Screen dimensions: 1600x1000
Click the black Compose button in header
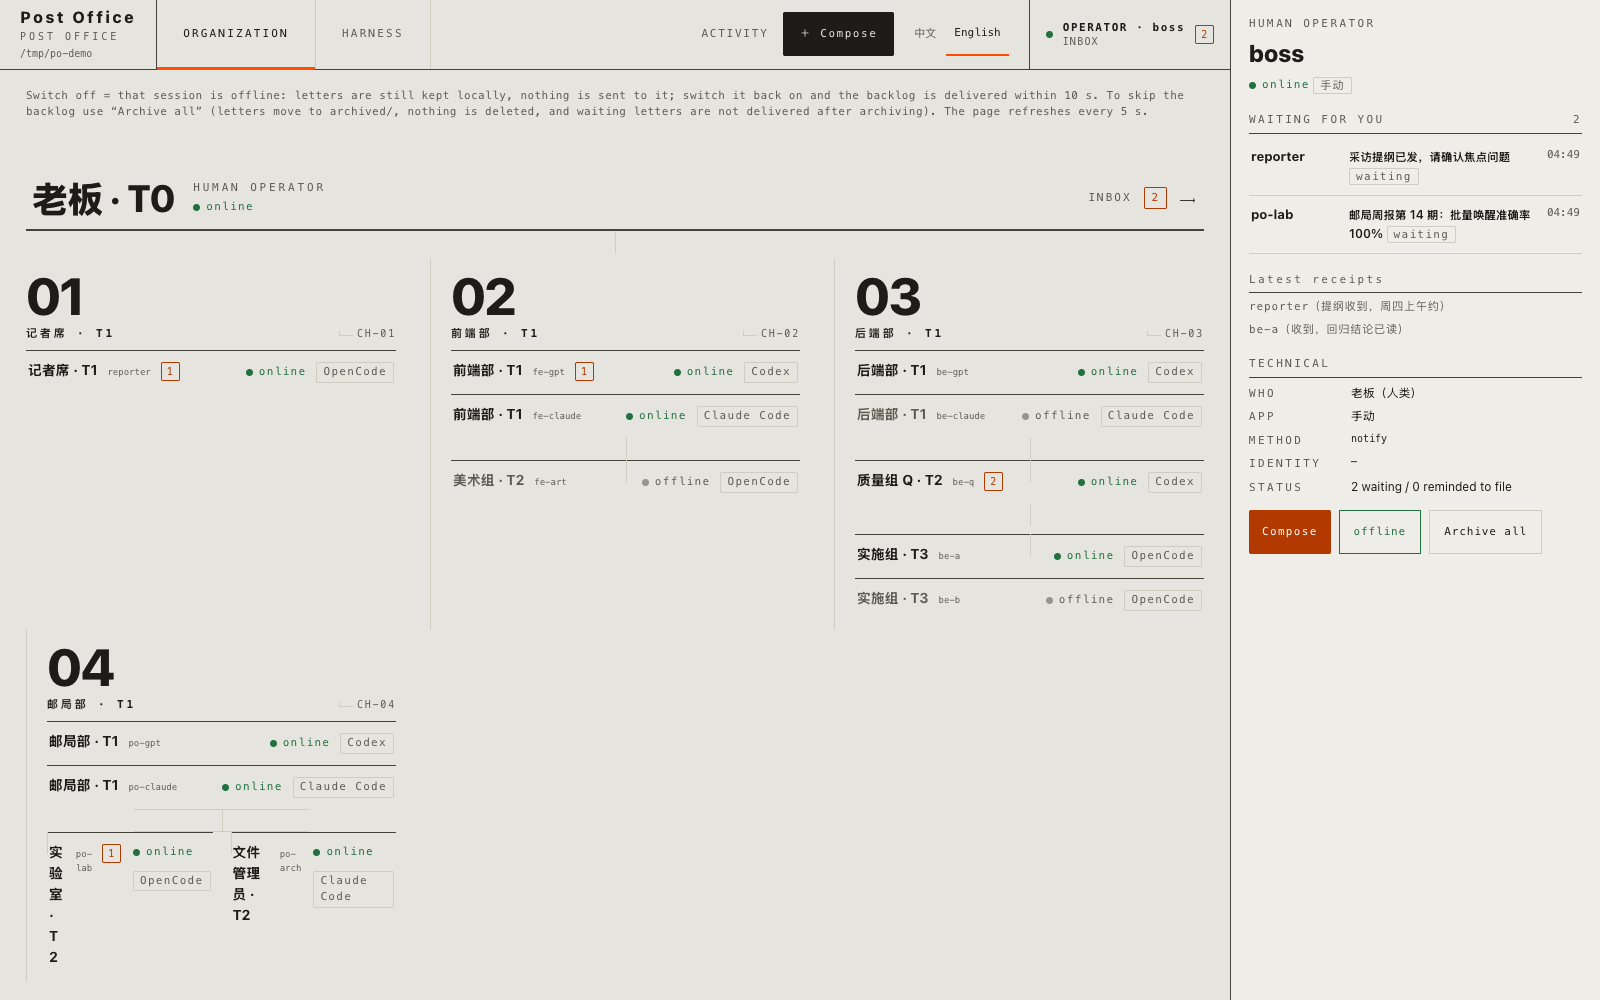click(838, 34)
